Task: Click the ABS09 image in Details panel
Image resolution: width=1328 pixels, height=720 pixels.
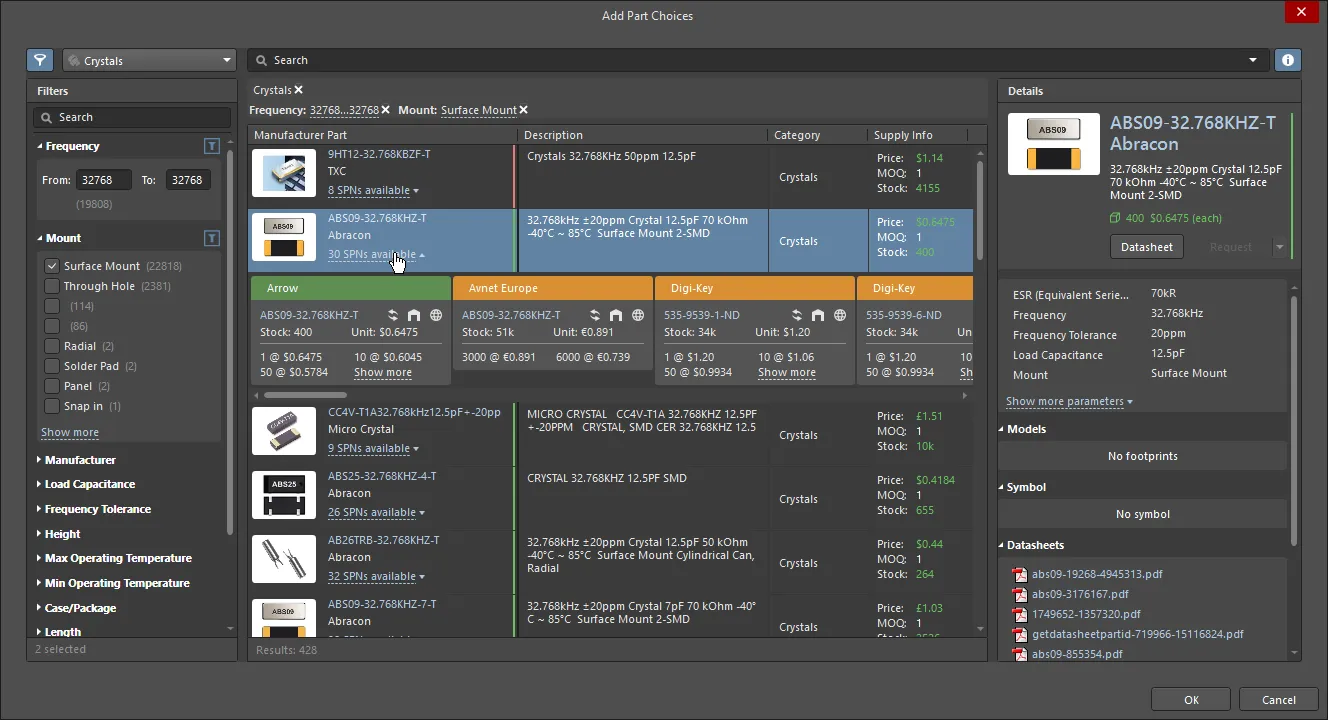Action: pyautogui.click(x=1053, y=144)
